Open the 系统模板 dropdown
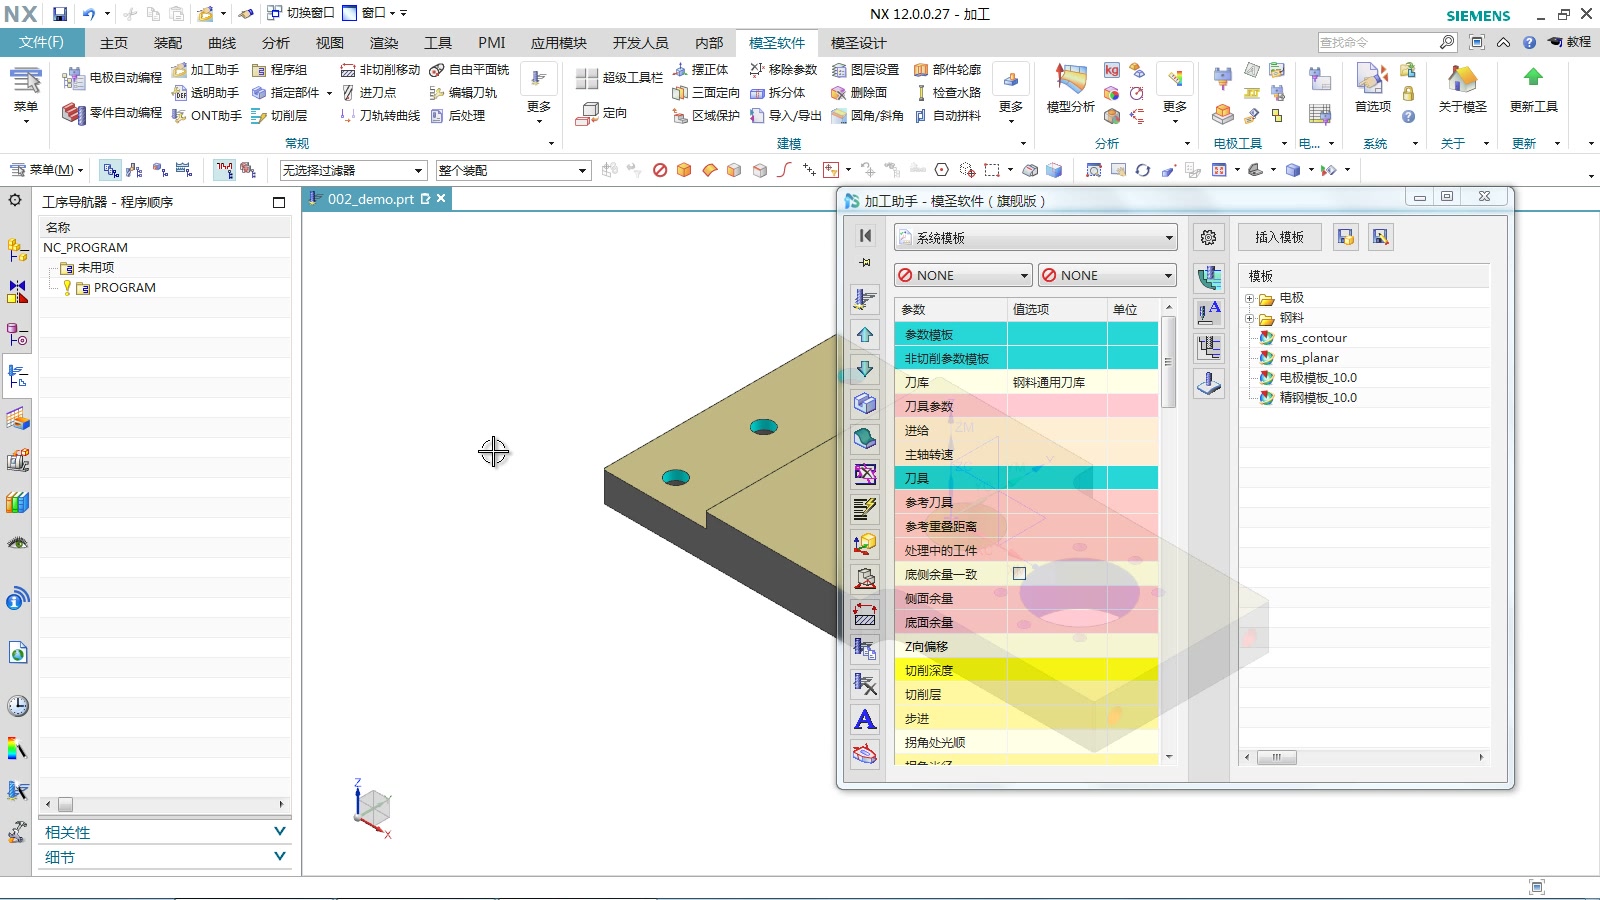The image size is (1600, 900). (x=1035, y=238)
